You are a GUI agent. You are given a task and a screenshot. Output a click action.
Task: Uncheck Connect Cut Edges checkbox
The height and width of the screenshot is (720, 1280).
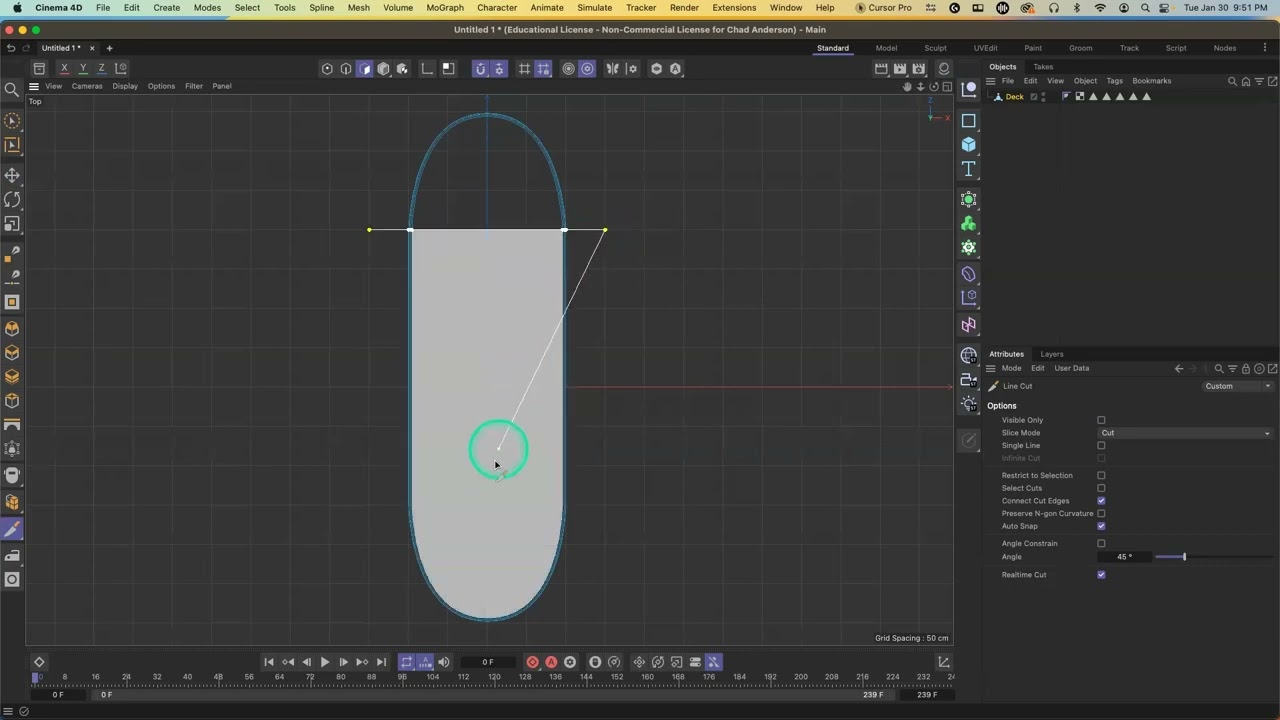pyautogui.click(x=1101, y=501)
